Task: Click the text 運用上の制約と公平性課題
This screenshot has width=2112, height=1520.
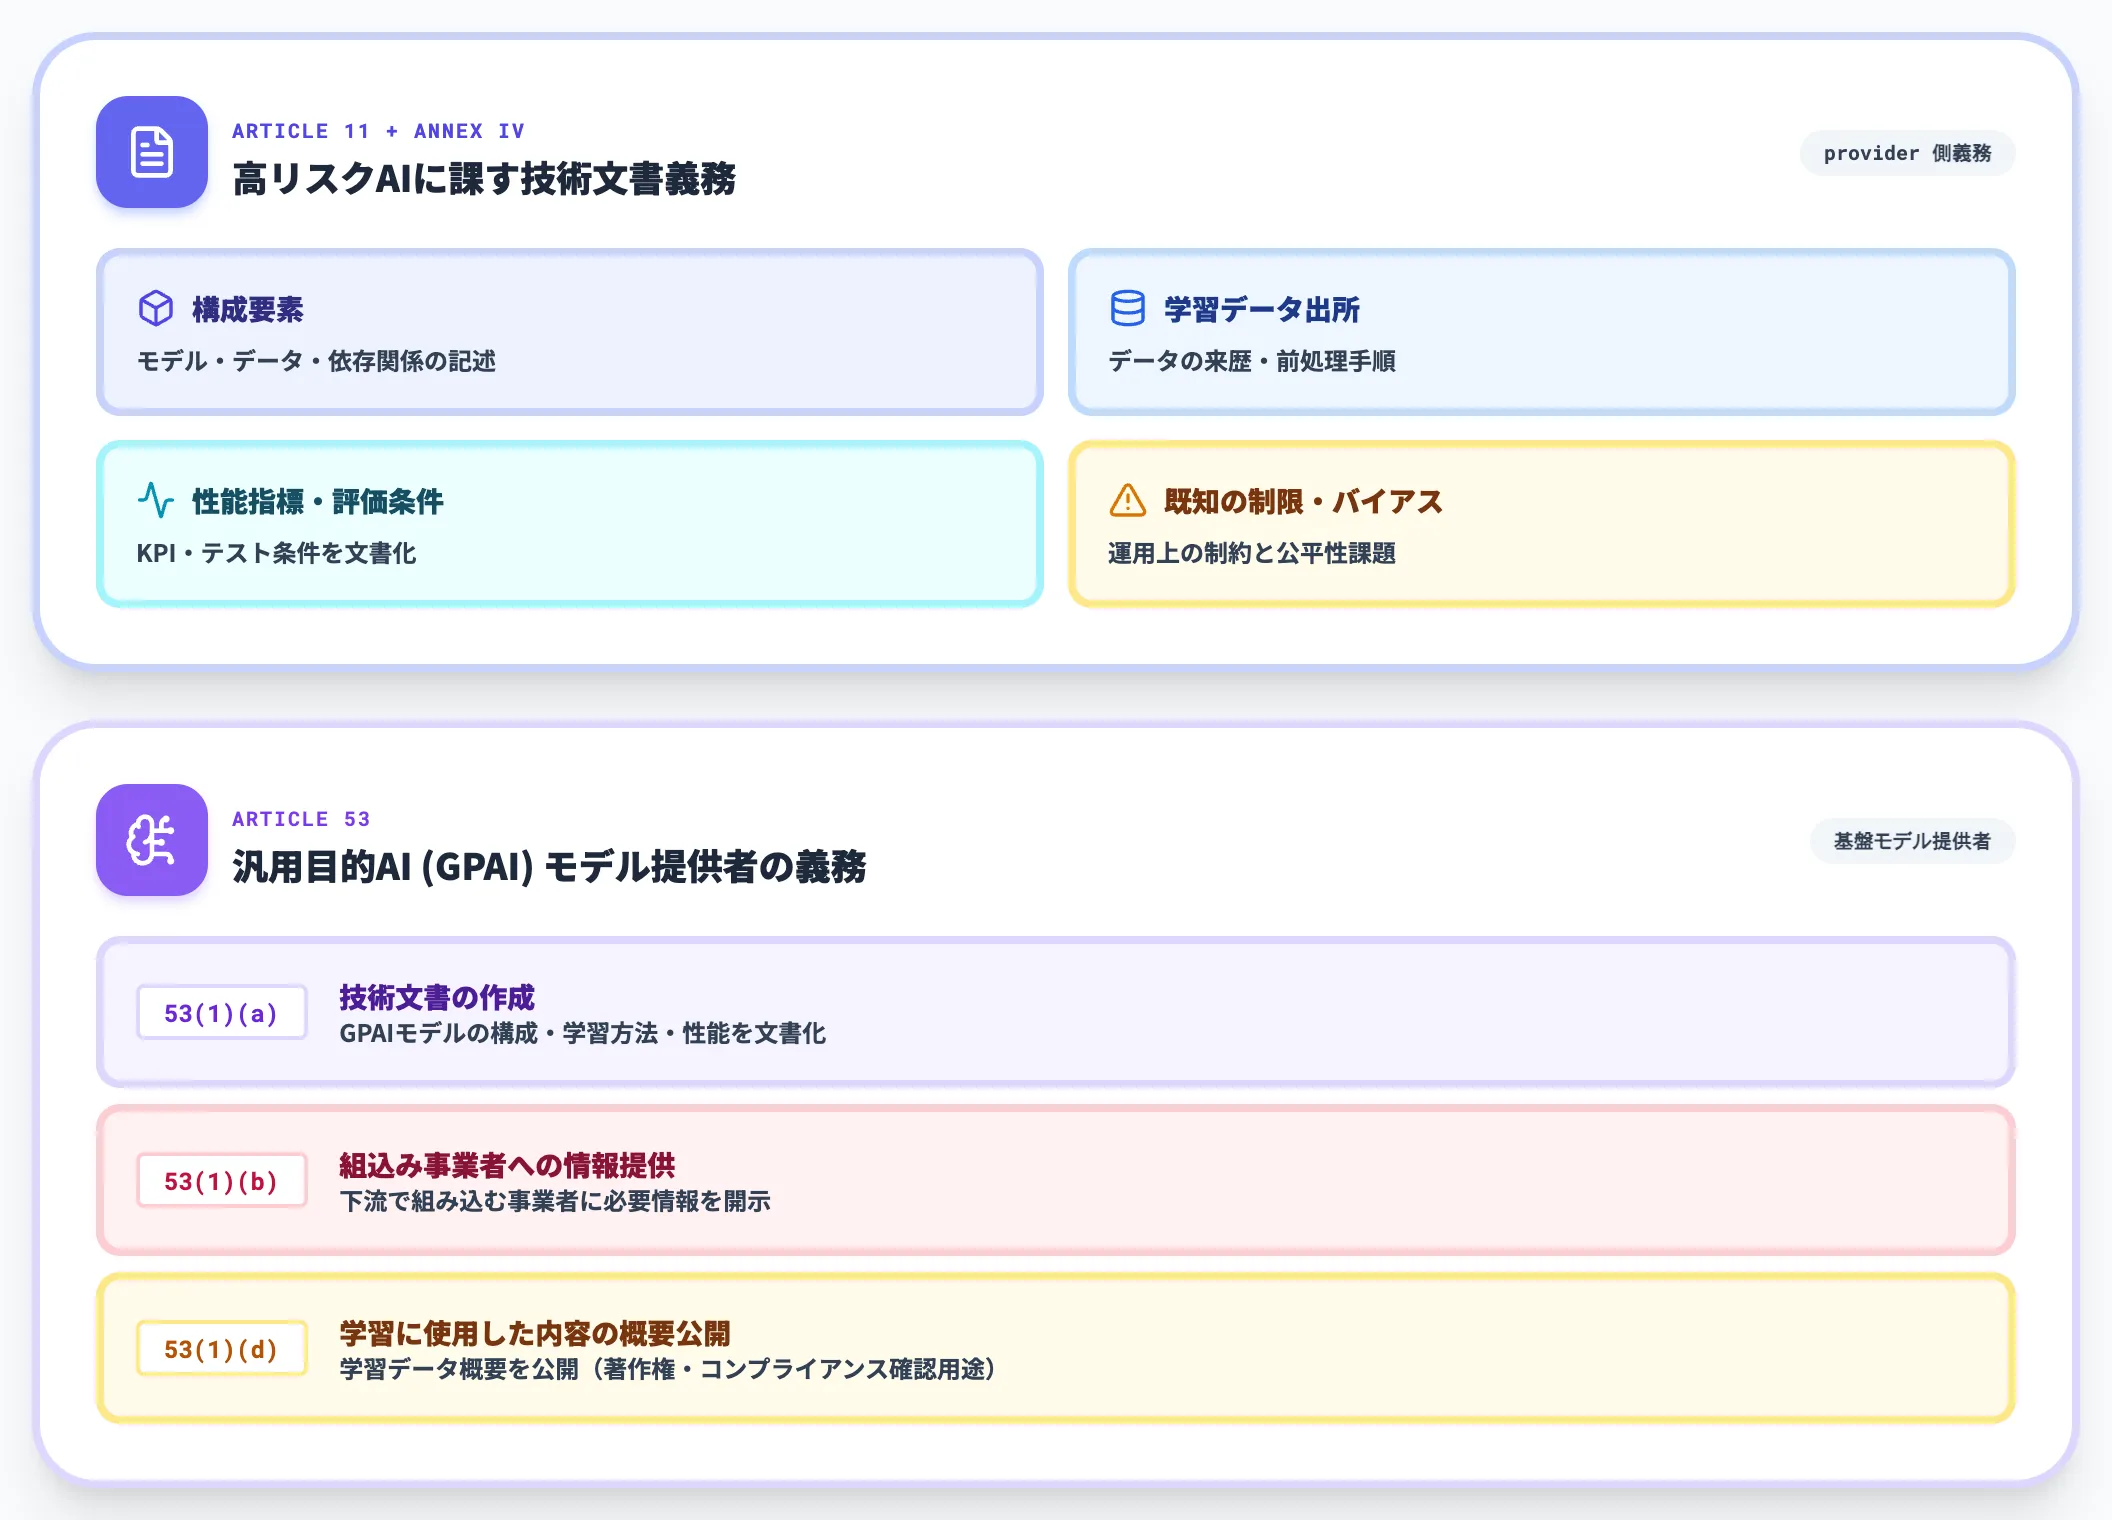Action: 1252,553
